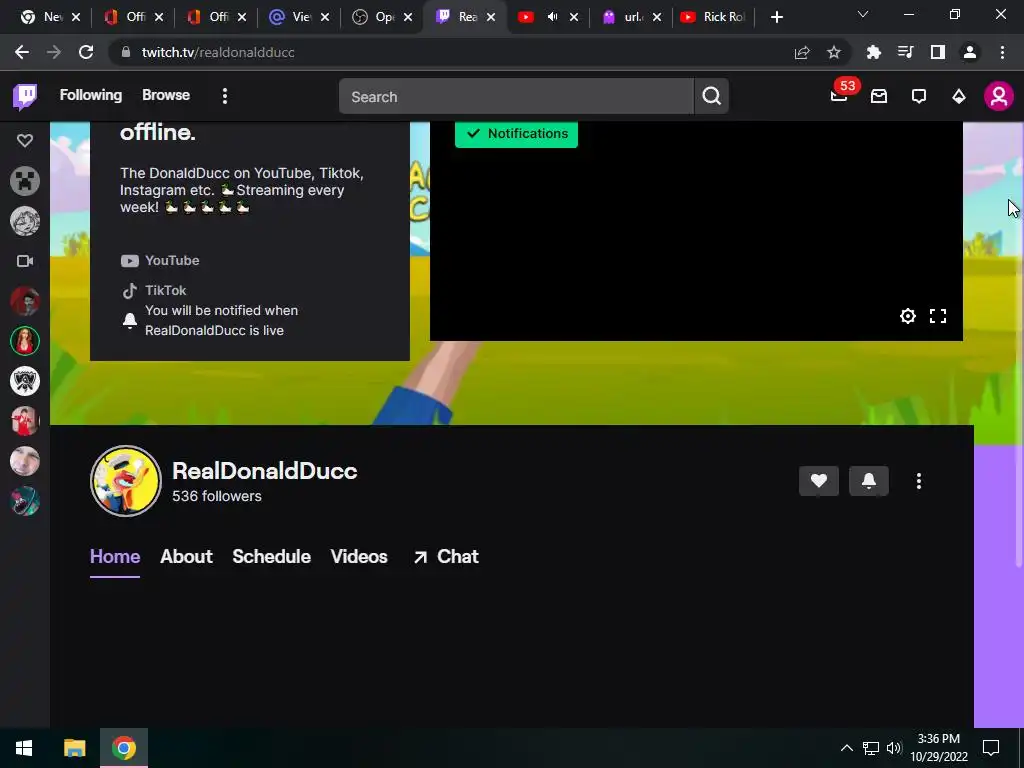Toggle channel notifications bell button
1024x768 pixels.
(869, 481)
